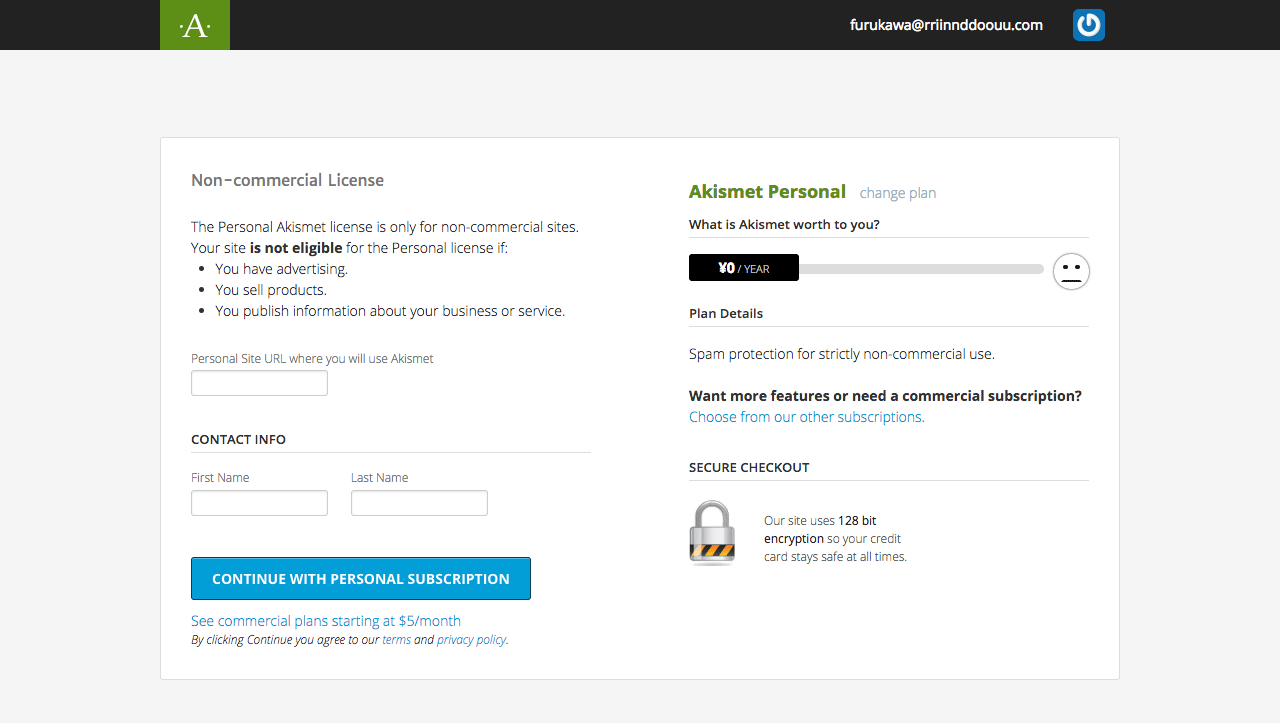Open the privacy policy link
The height and width of the screenshot is (723, 1280).
471,640
